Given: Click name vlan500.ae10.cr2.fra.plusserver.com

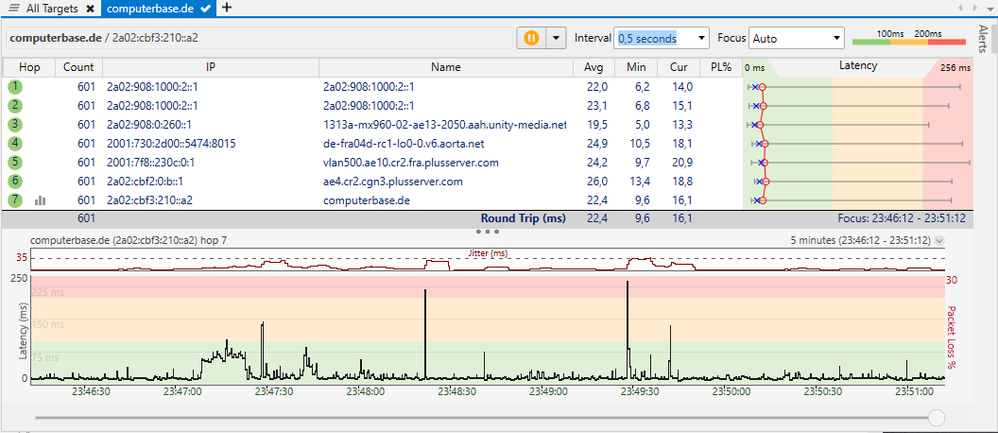Looking at the screenshot, I should [x=411, y=163].
